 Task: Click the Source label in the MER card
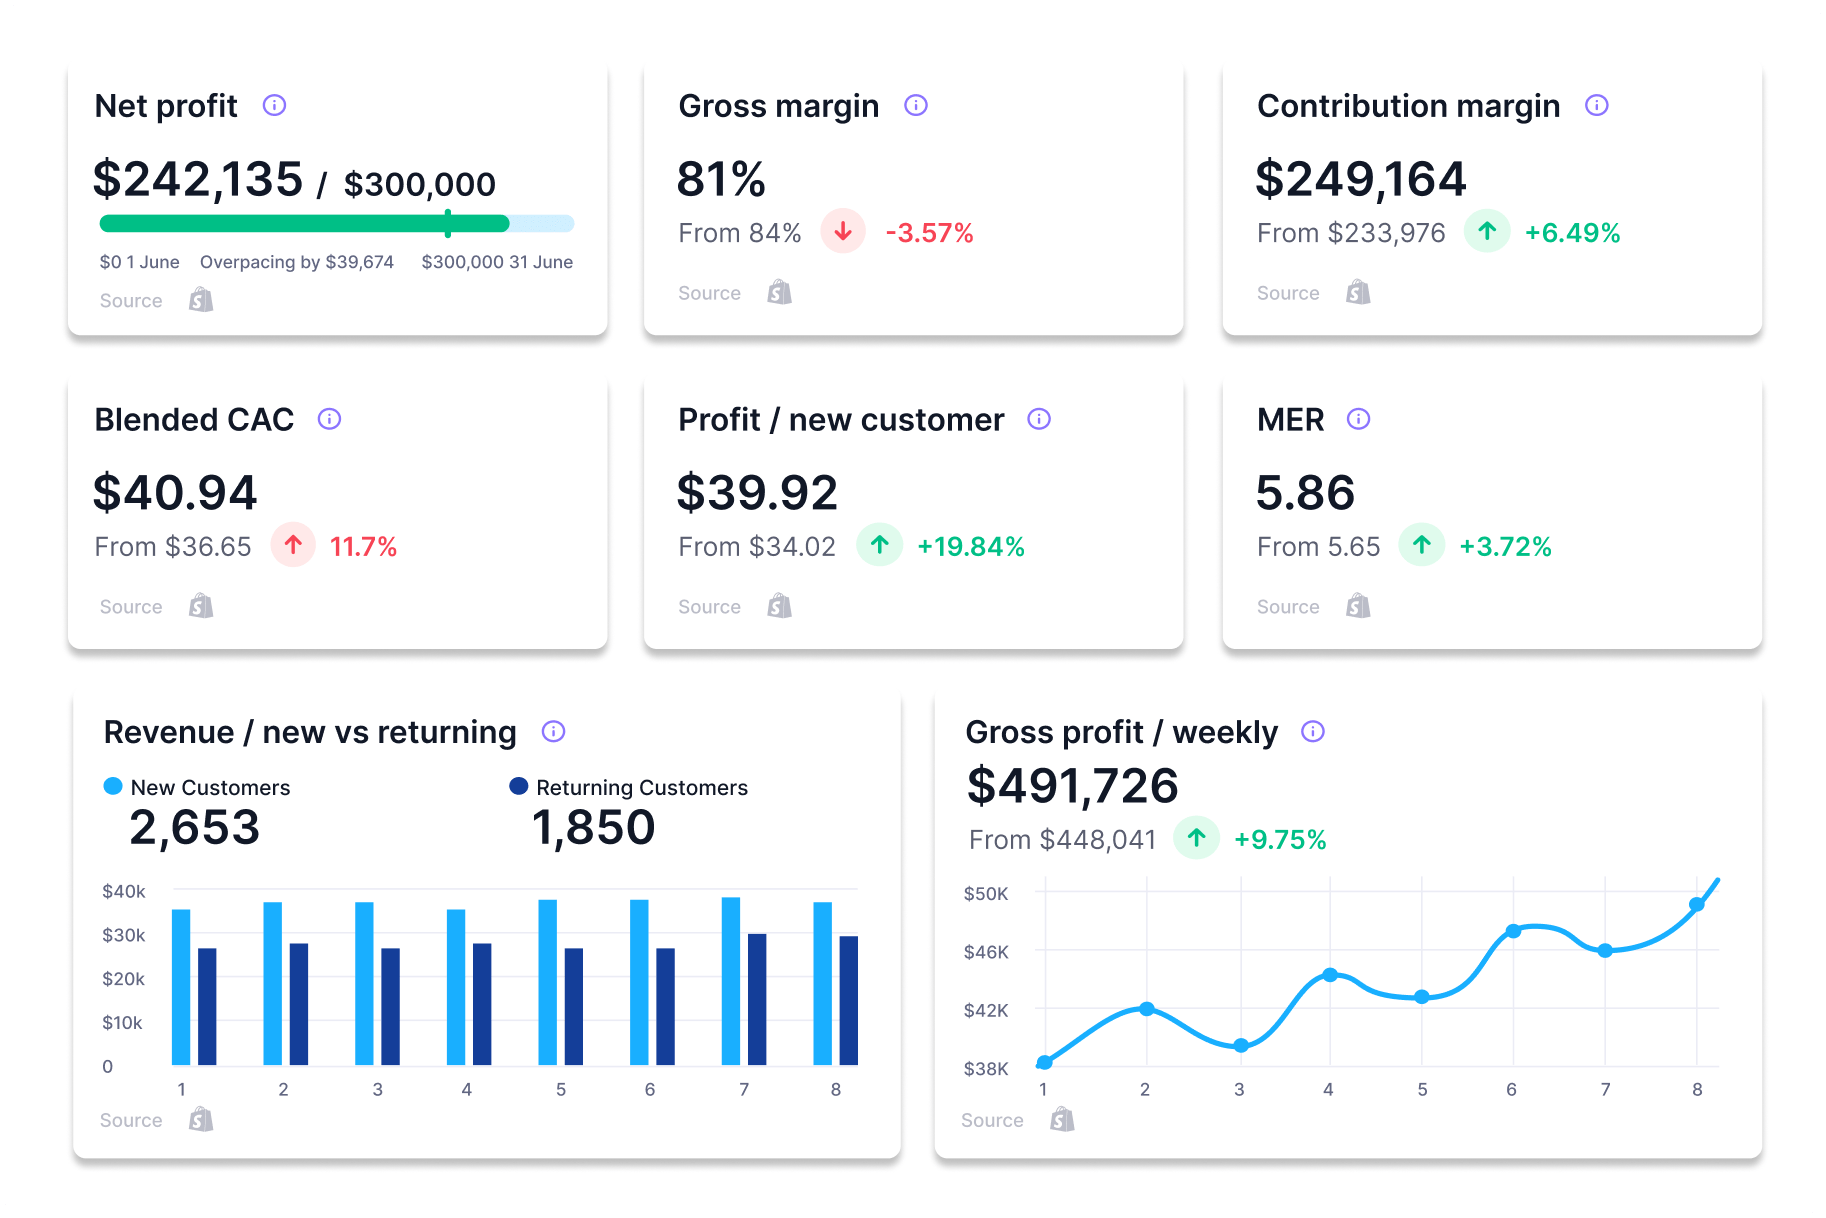[x=1288, y=607]
